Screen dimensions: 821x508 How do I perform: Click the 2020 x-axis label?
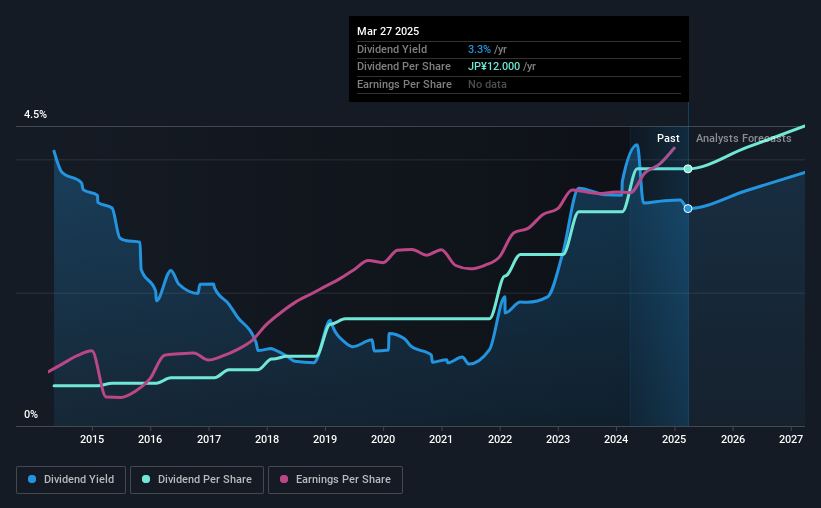(383, 439)
